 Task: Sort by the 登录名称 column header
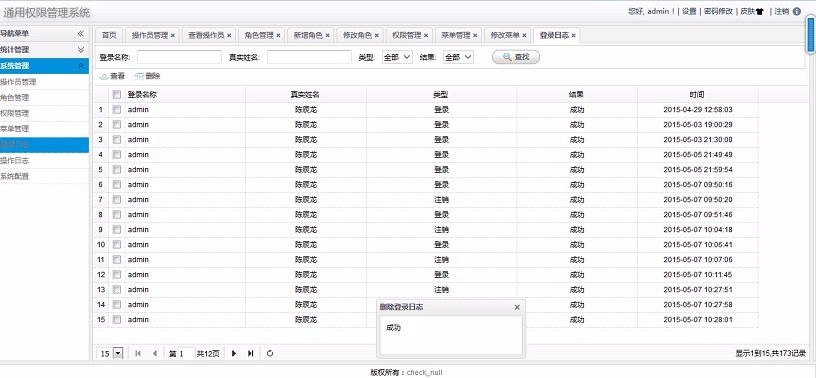(x=185, y=95)
